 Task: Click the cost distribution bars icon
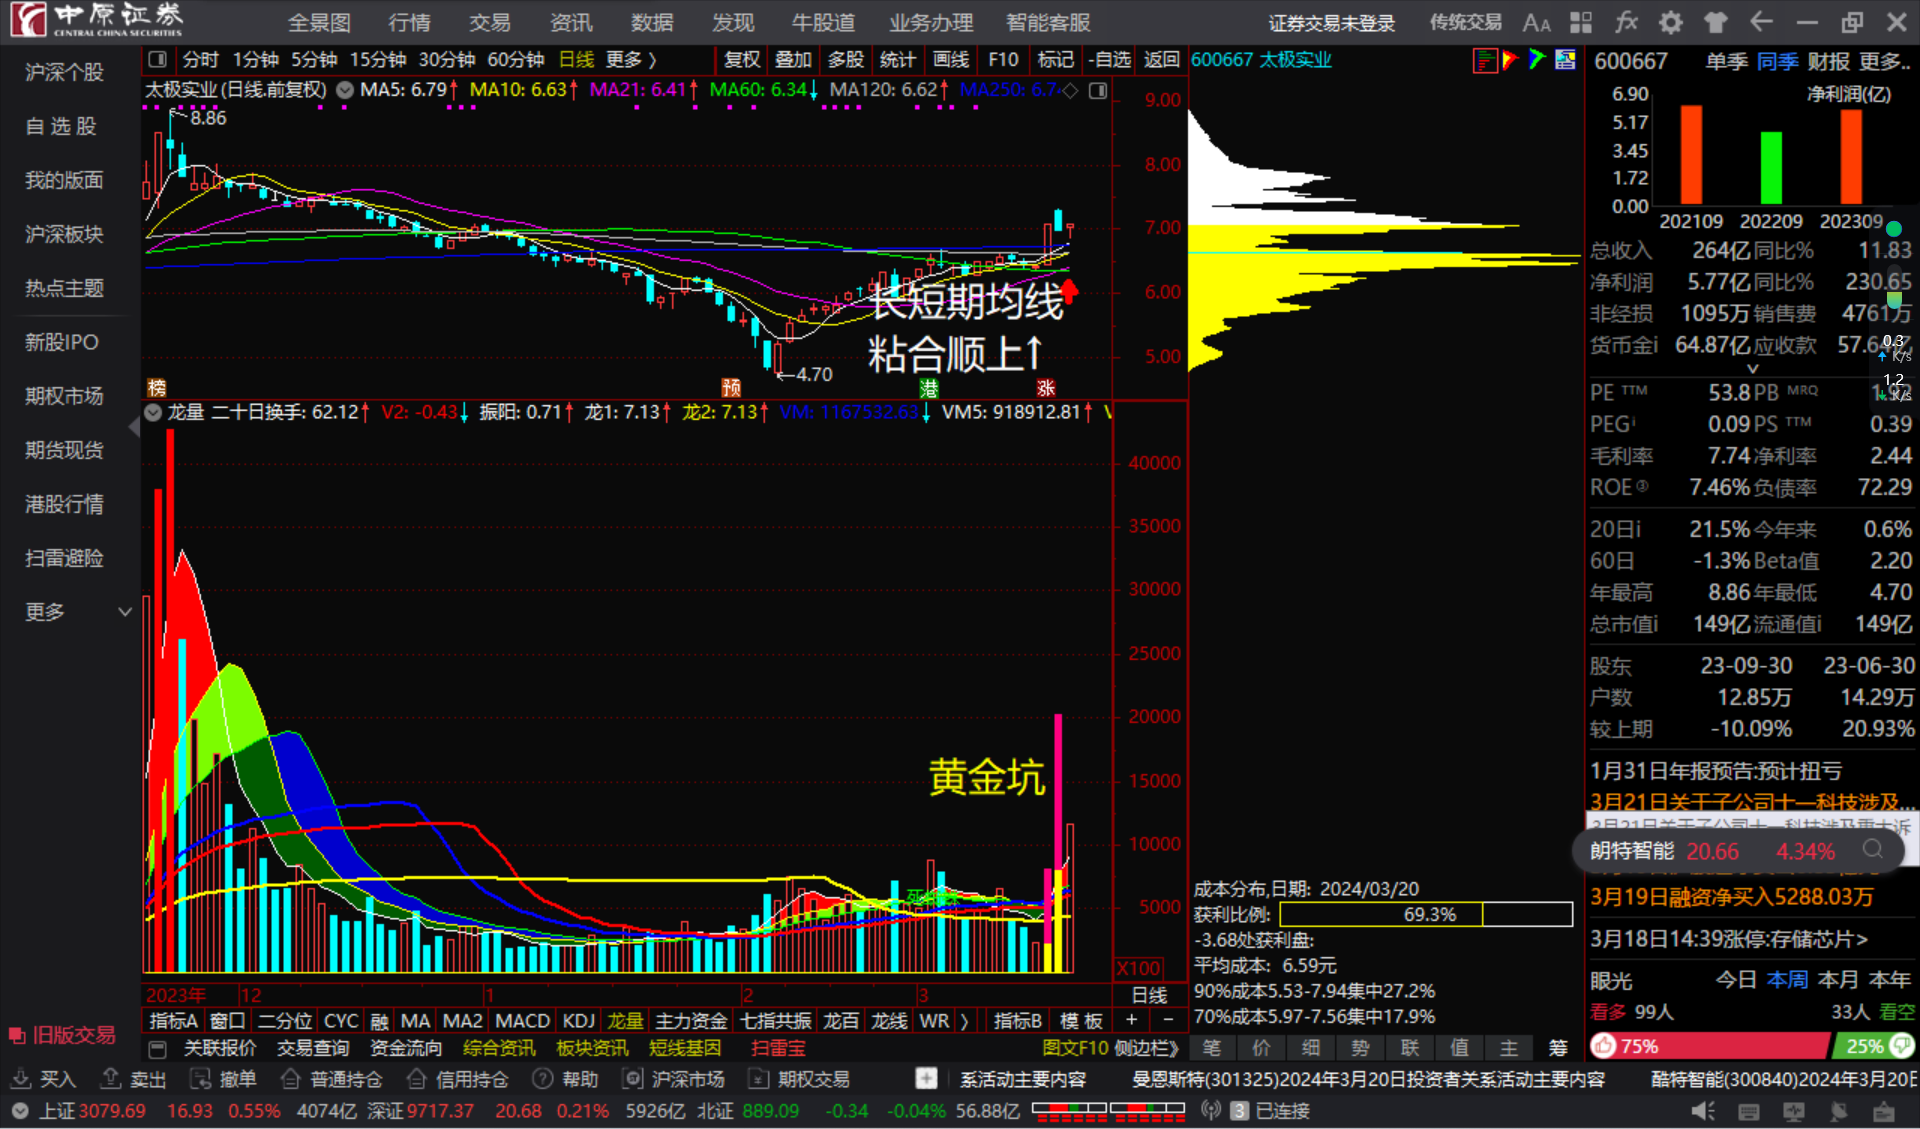click(1484, 61)
